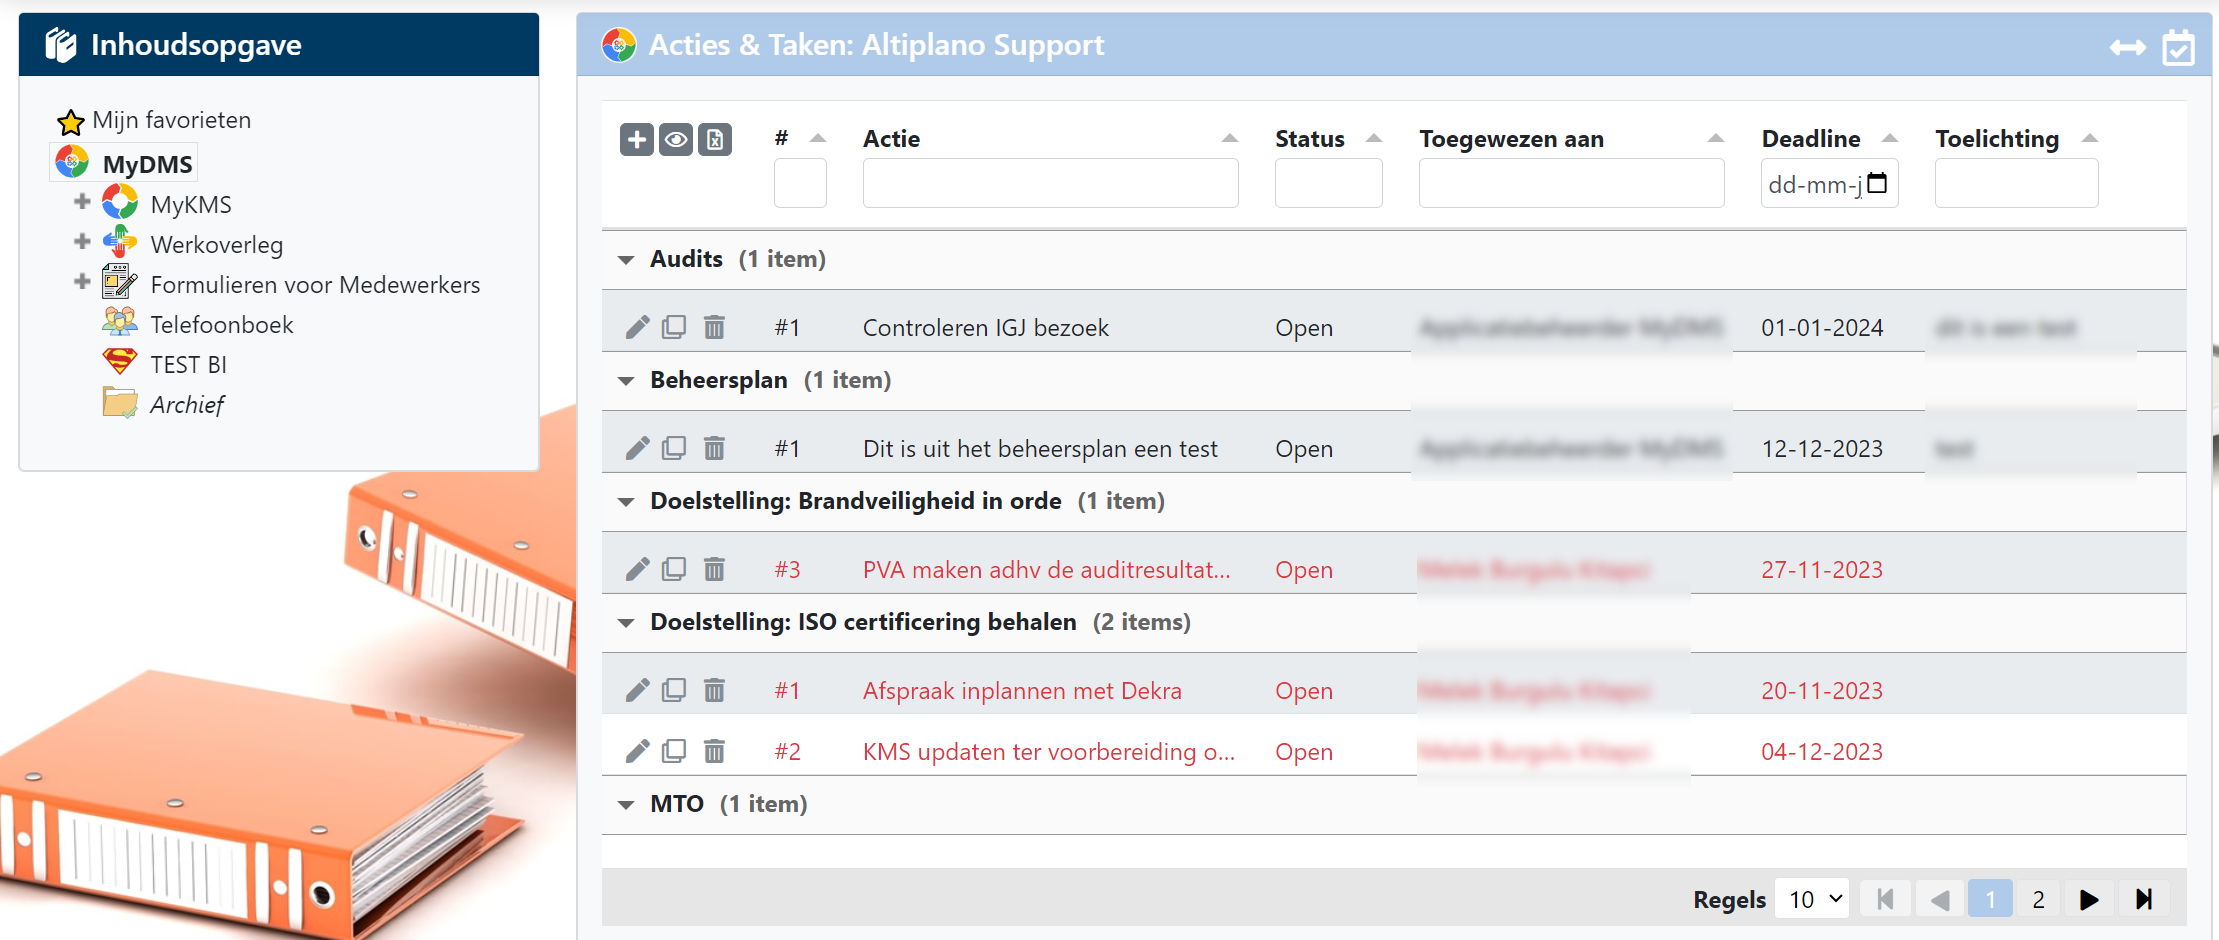The width and height of the screenshot is (2219, 940).
Task: Collapse the Doelstelling: ISO certificering behalen group
Action: coord(626,623)
